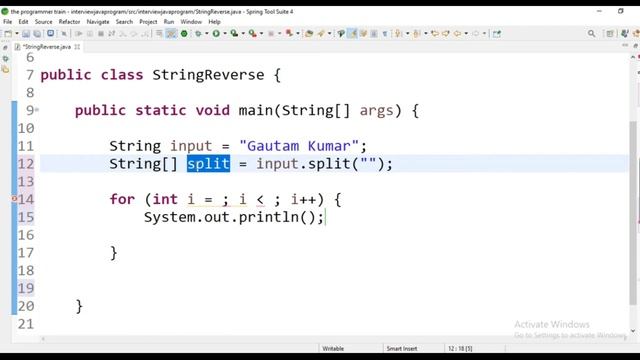Click the Previous Annotation icon
640x360 pixels.
point(416,33)
